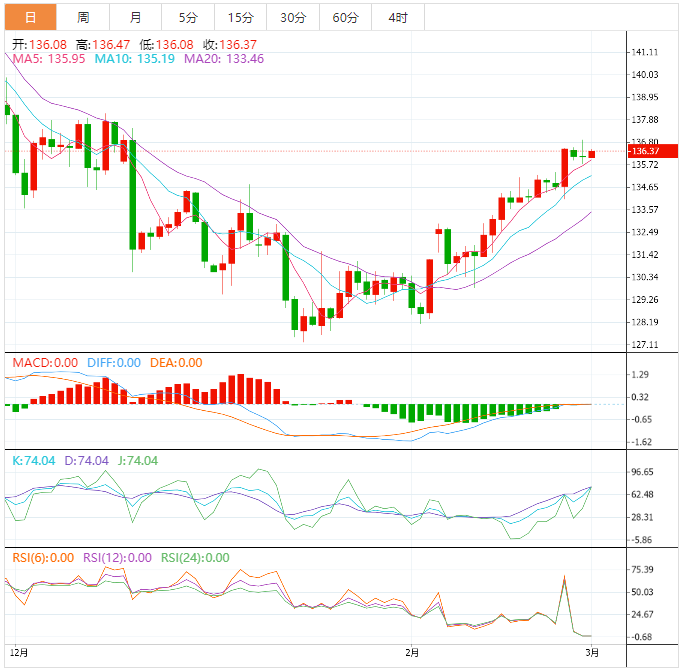
Task: Click the 2月 timeline marker
Action: (x=412, y=653)
